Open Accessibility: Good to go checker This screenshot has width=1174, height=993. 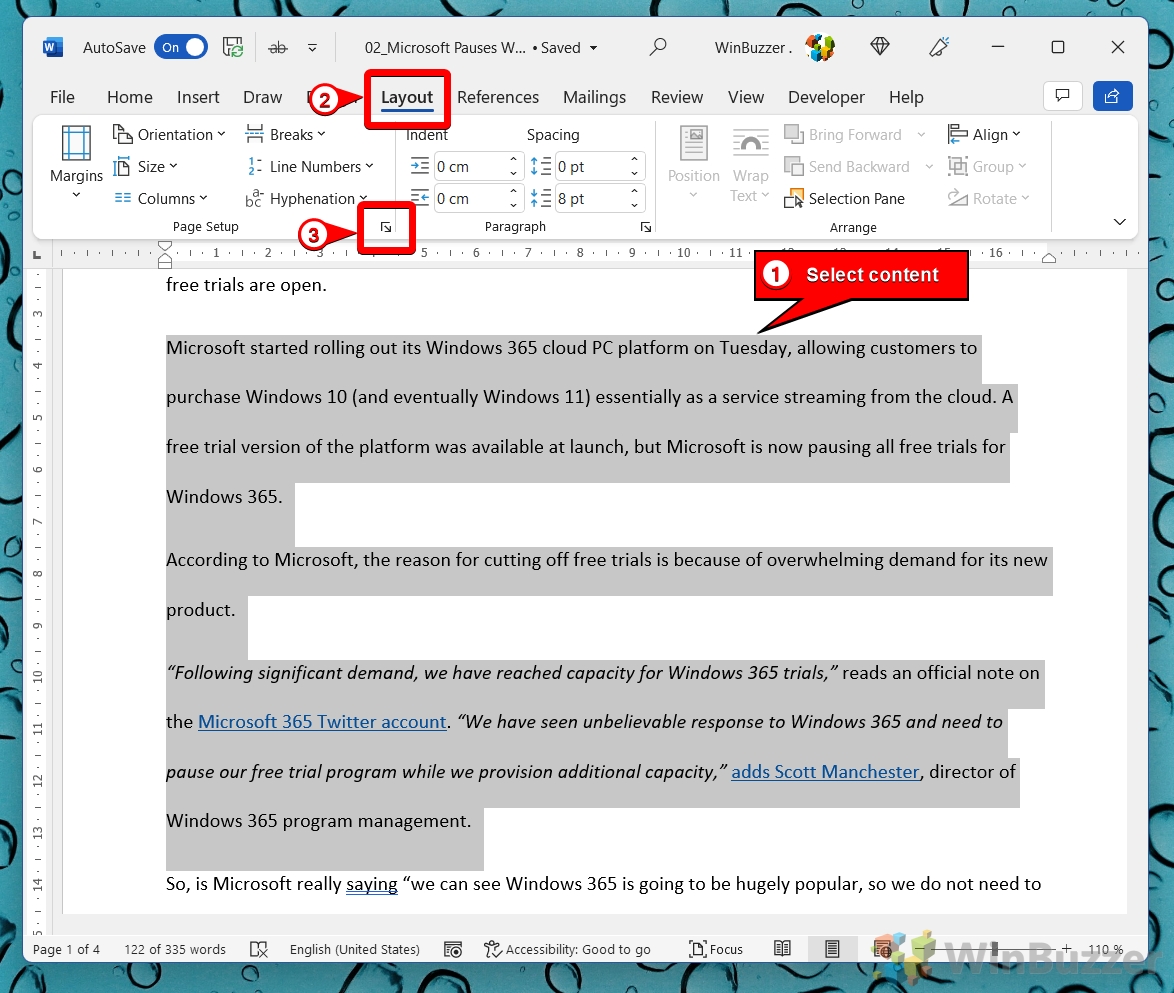568,950
